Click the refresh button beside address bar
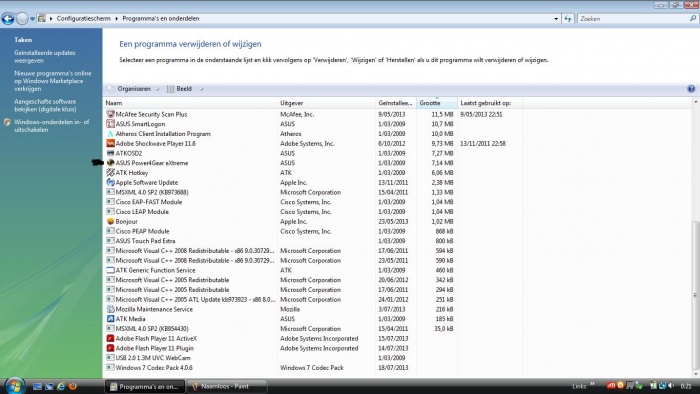 (x=568, y=19)
